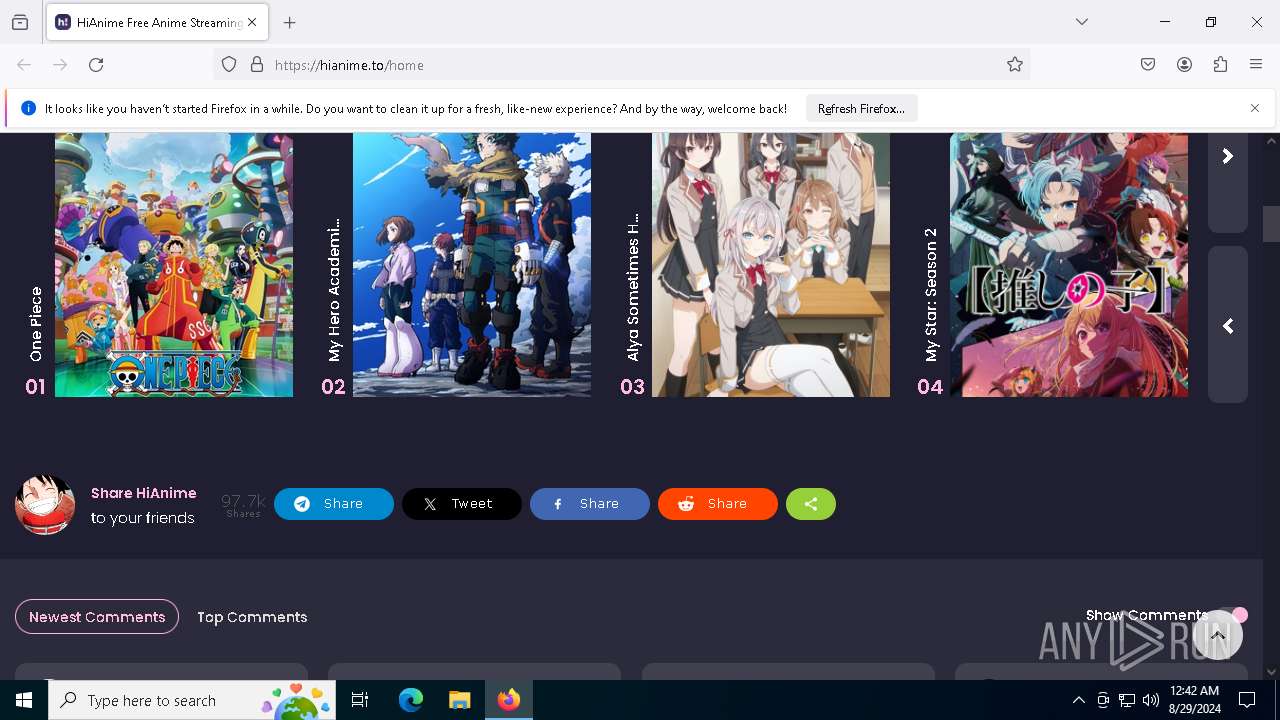The height and width of the screenshot is (720, 1280).
Task: Dismiss the Firefox refresh notification bar
Action: tap(1255, 108)
